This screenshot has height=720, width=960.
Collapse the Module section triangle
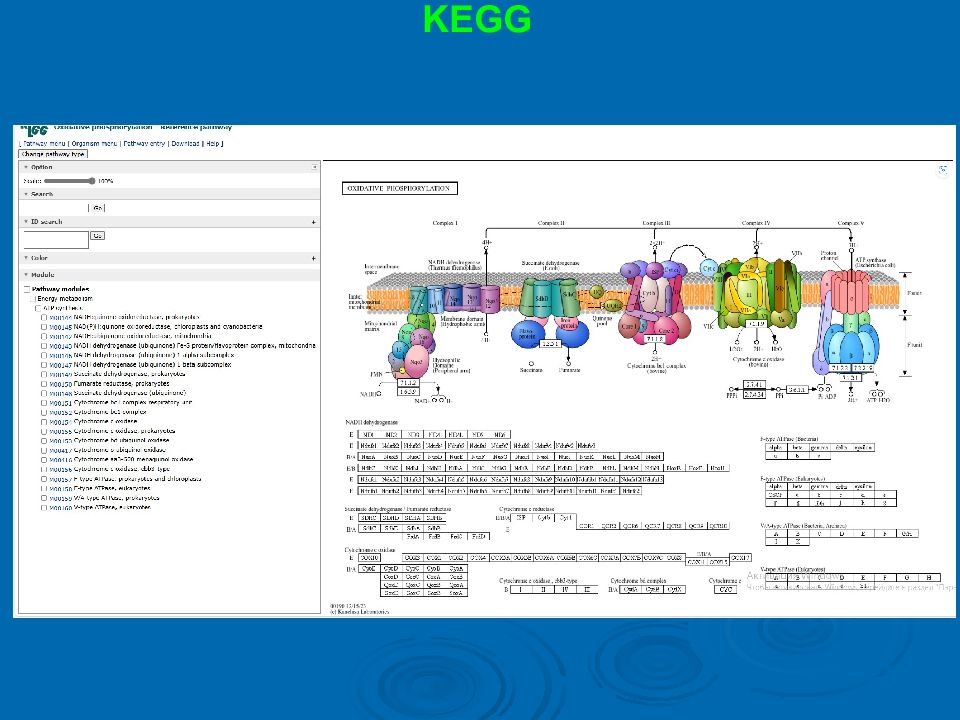[26, 275]
